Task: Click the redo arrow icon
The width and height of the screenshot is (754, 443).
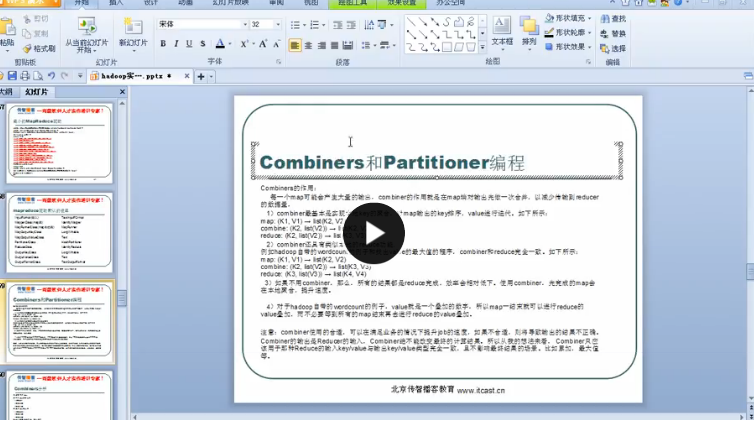Action: [x=64, y=76]
